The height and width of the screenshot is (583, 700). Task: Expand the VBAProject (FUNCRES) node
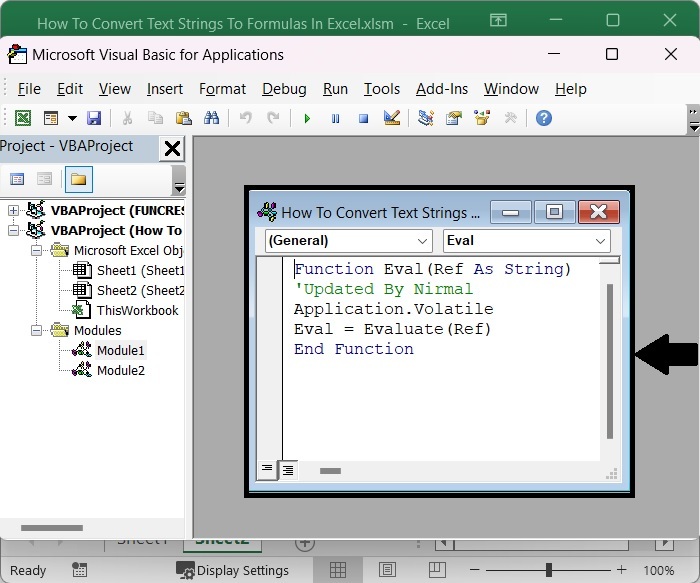(x=13, y=210)
